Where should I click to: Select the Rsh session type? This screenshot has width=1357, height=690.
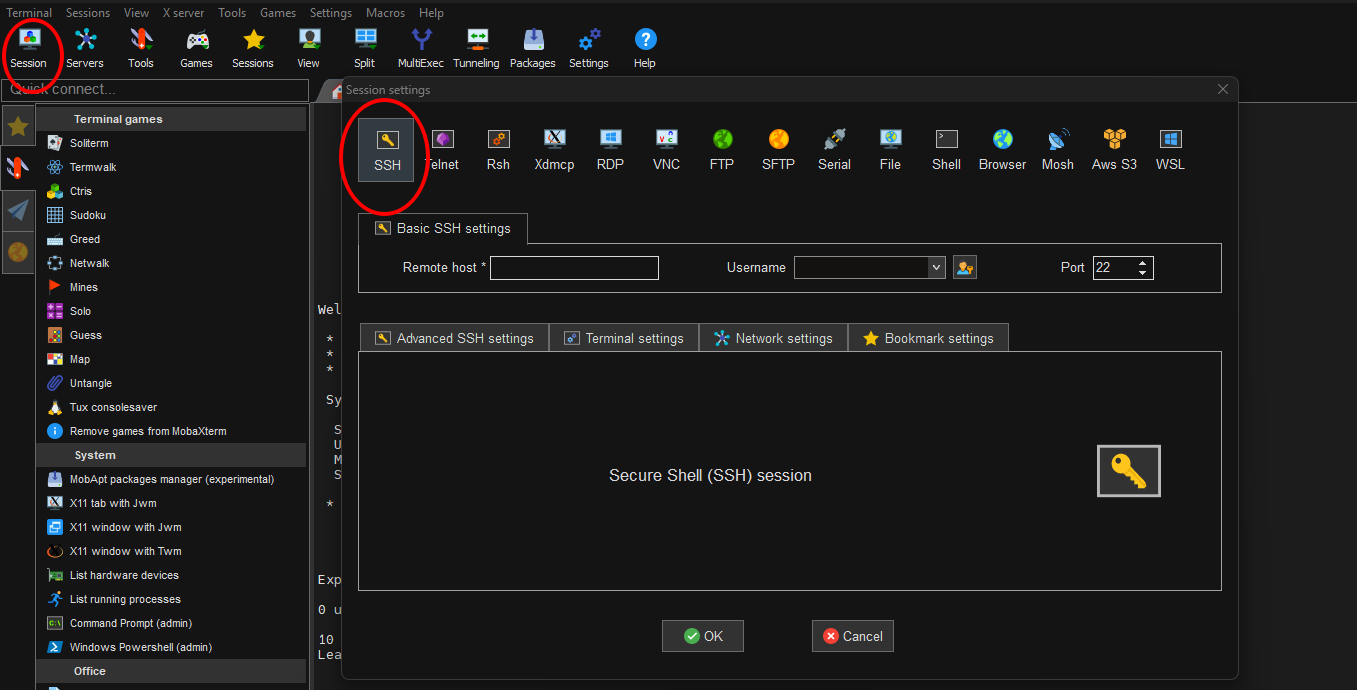tap(498, 150)
